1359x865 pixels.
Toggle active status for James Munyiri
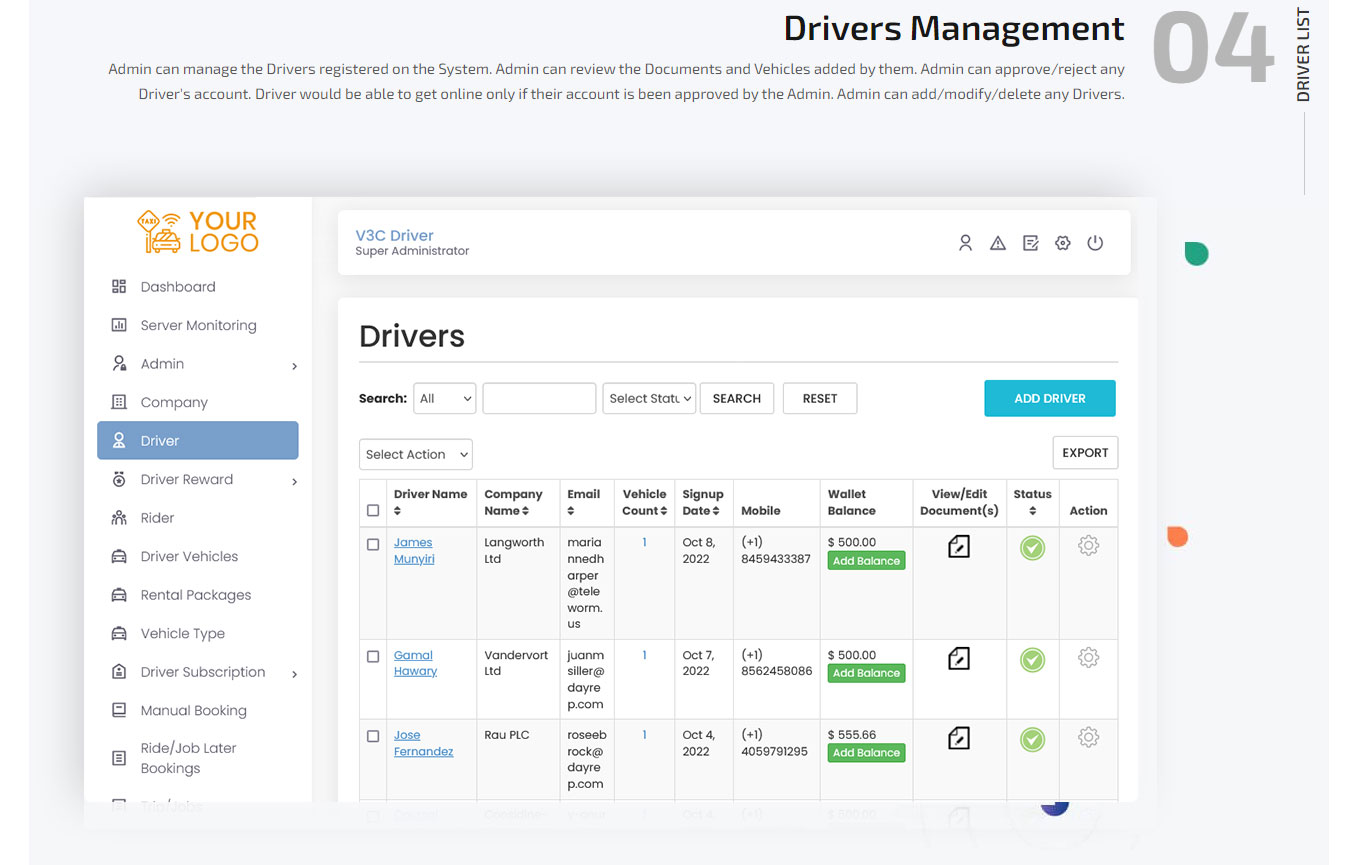click(x=1032, y=547)
